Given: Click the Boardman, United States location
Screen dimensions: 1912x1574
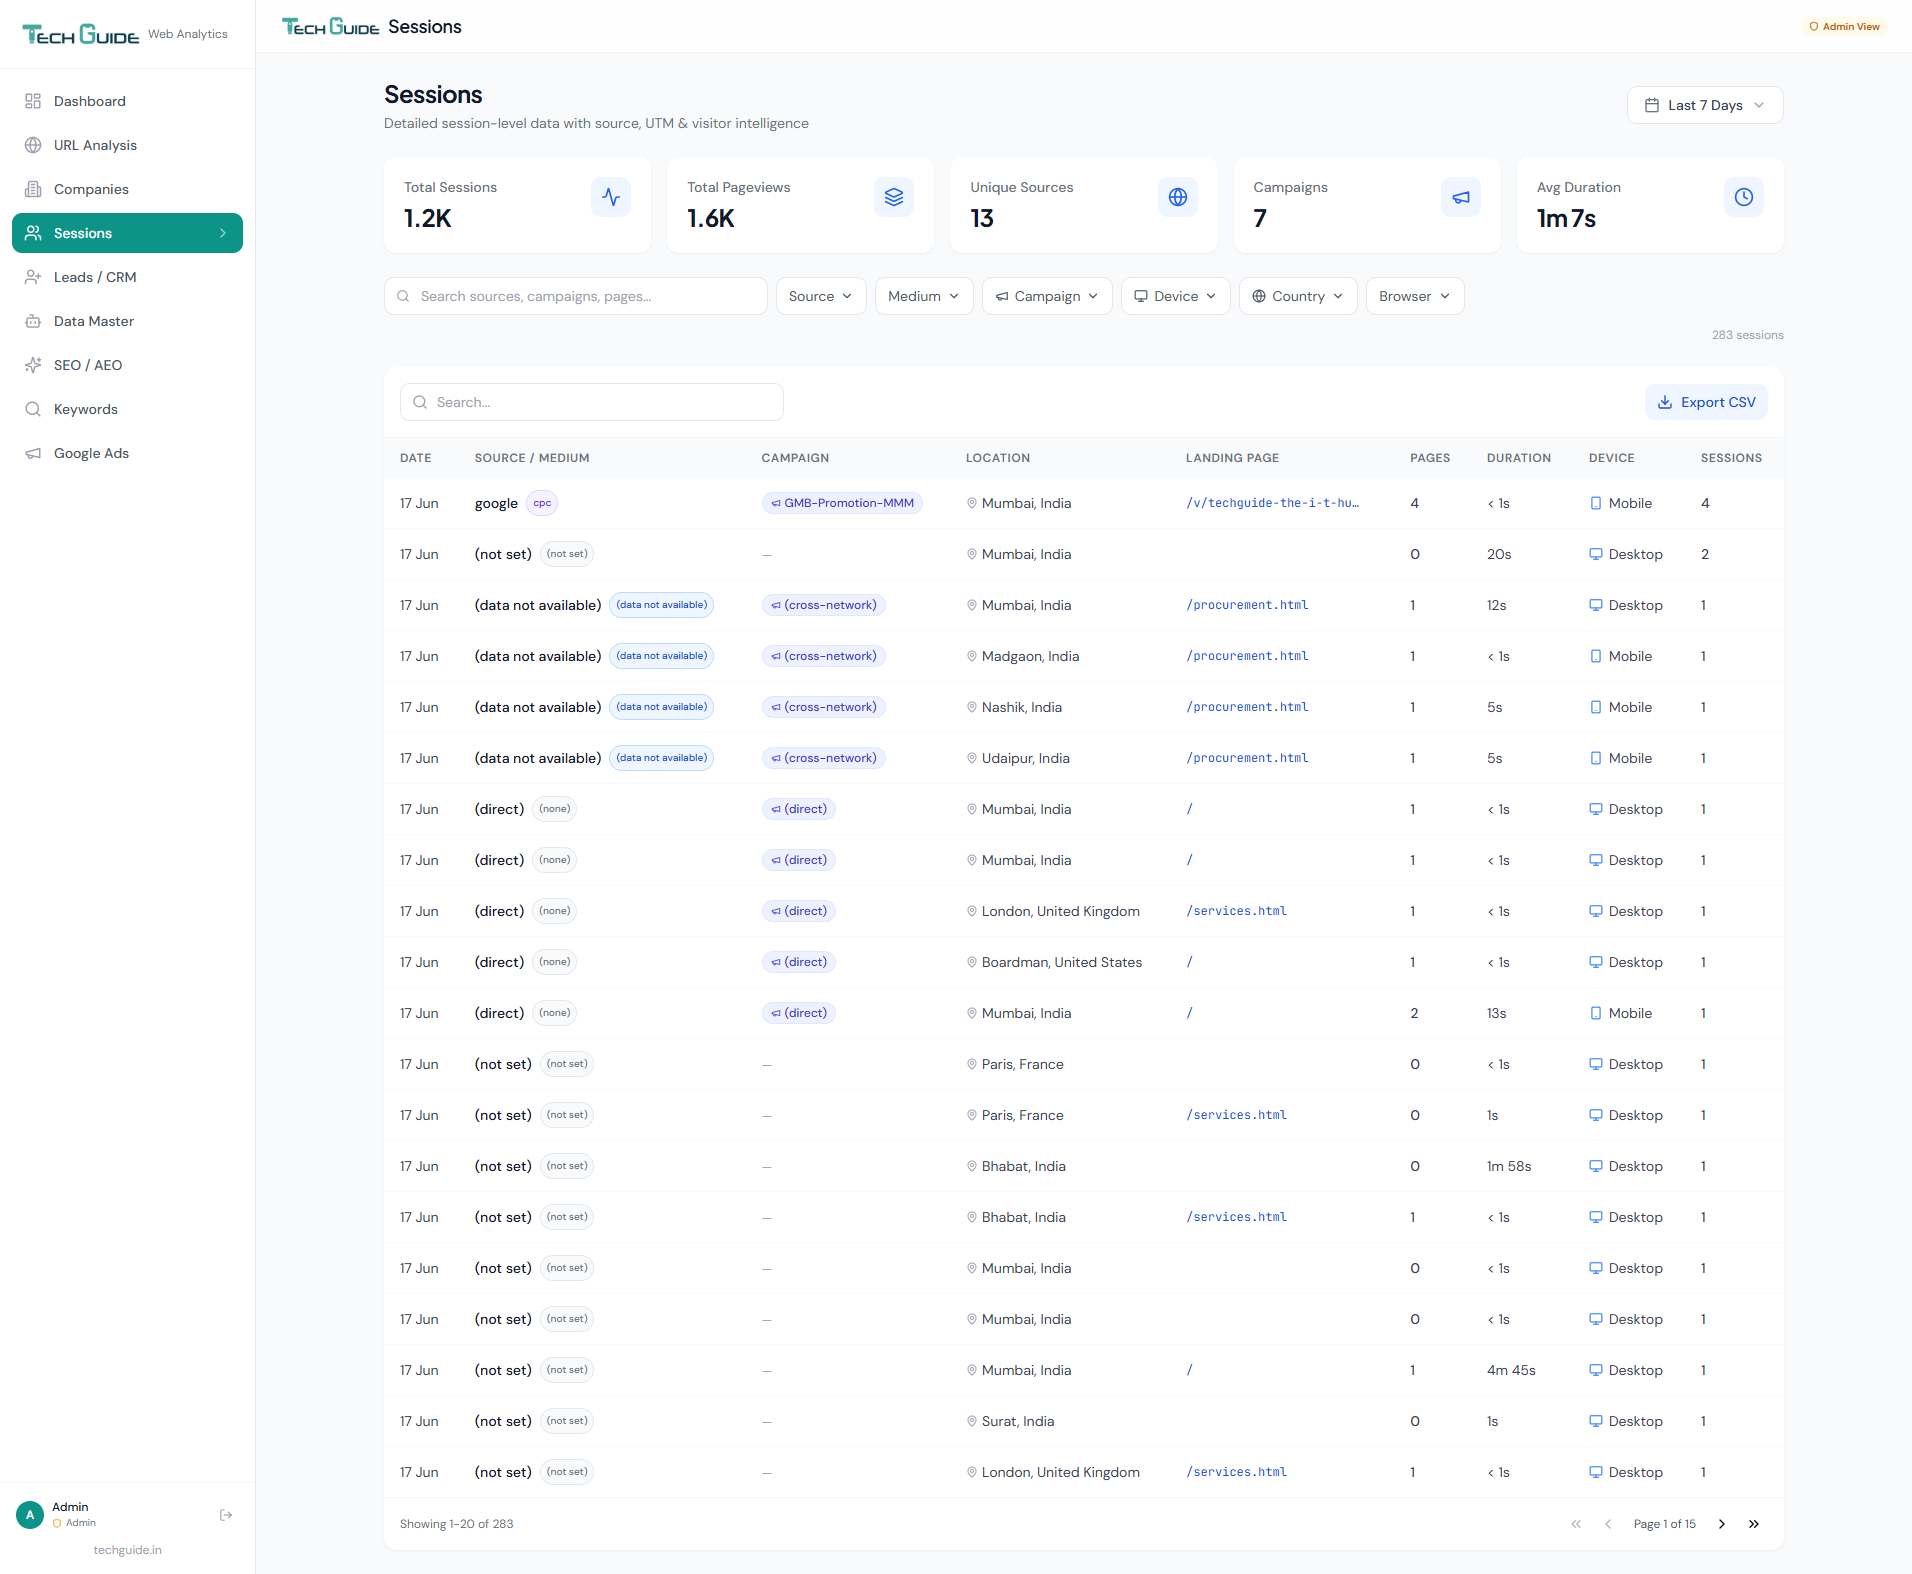Looking at the screenshot, I should pyautogui.click(x=1062, y=962).
